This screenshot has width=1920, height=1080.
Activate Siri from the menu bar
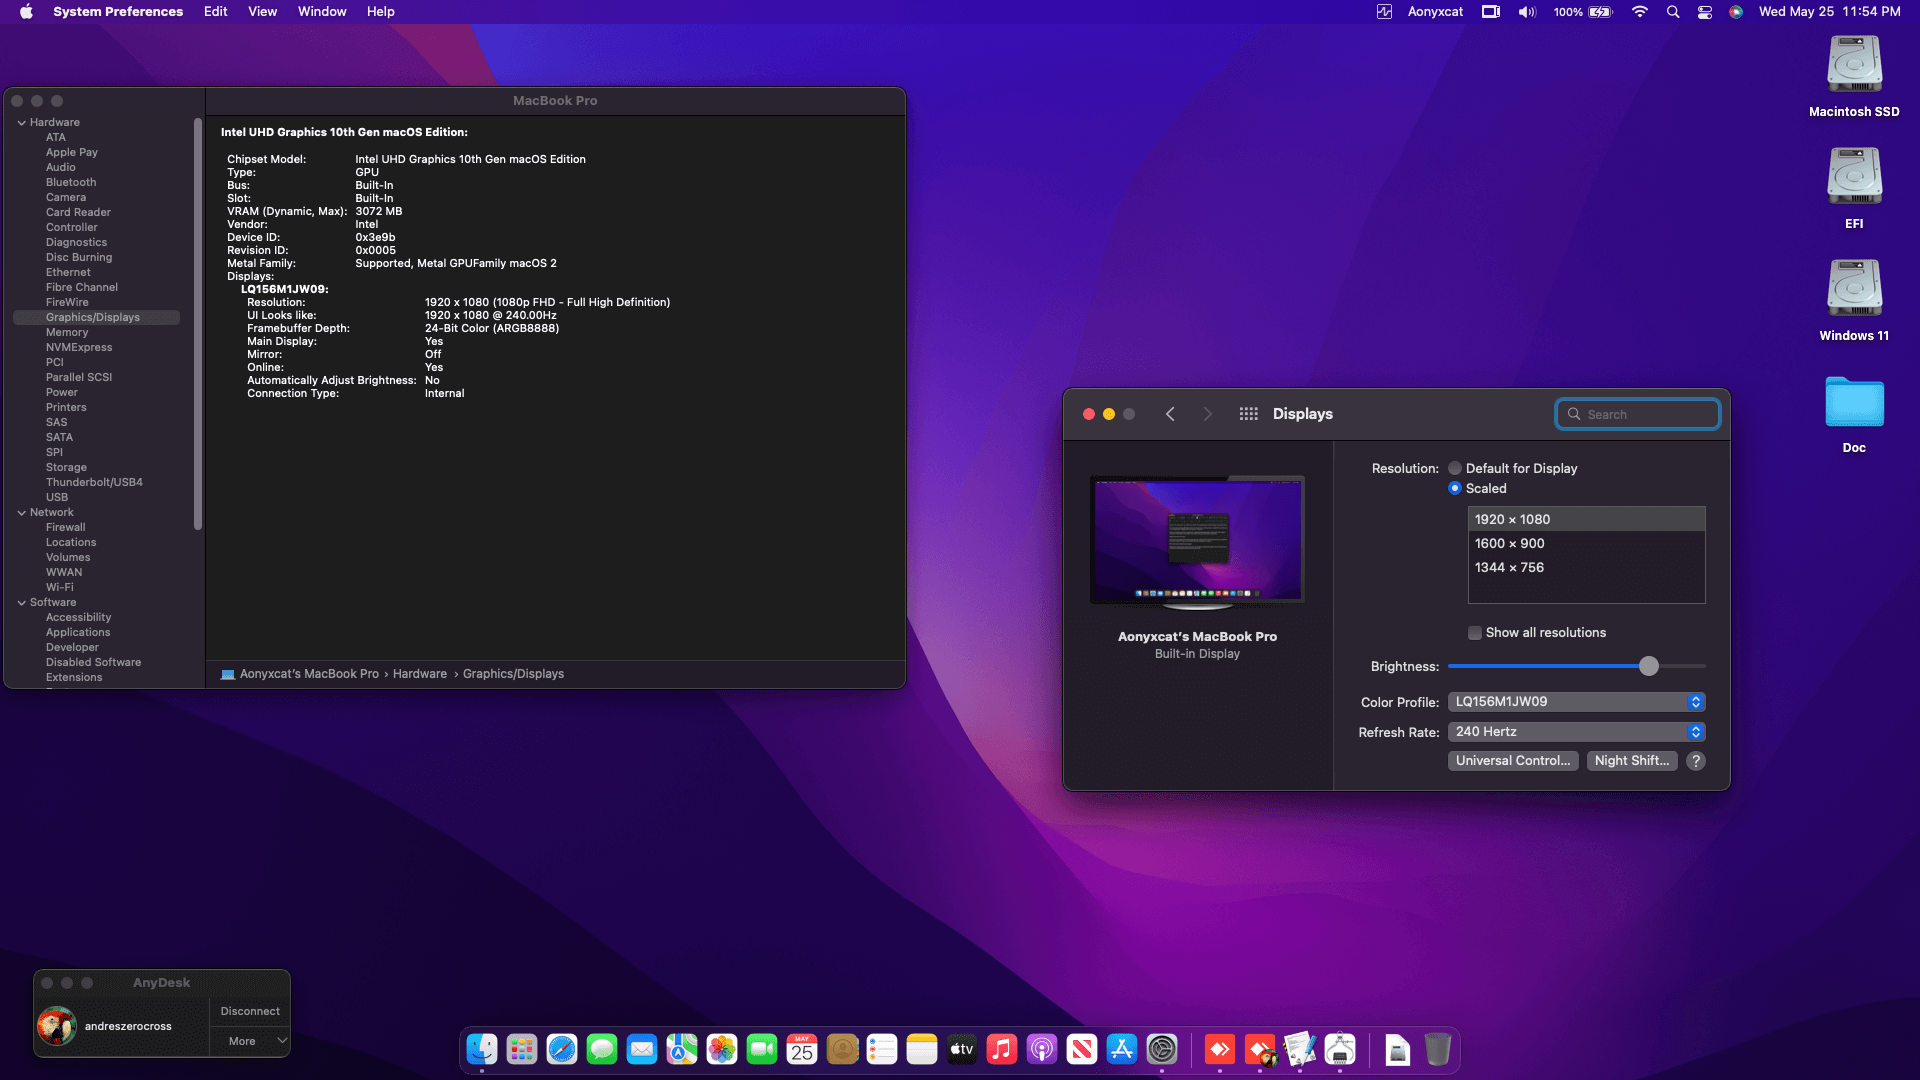(1736, 12)
